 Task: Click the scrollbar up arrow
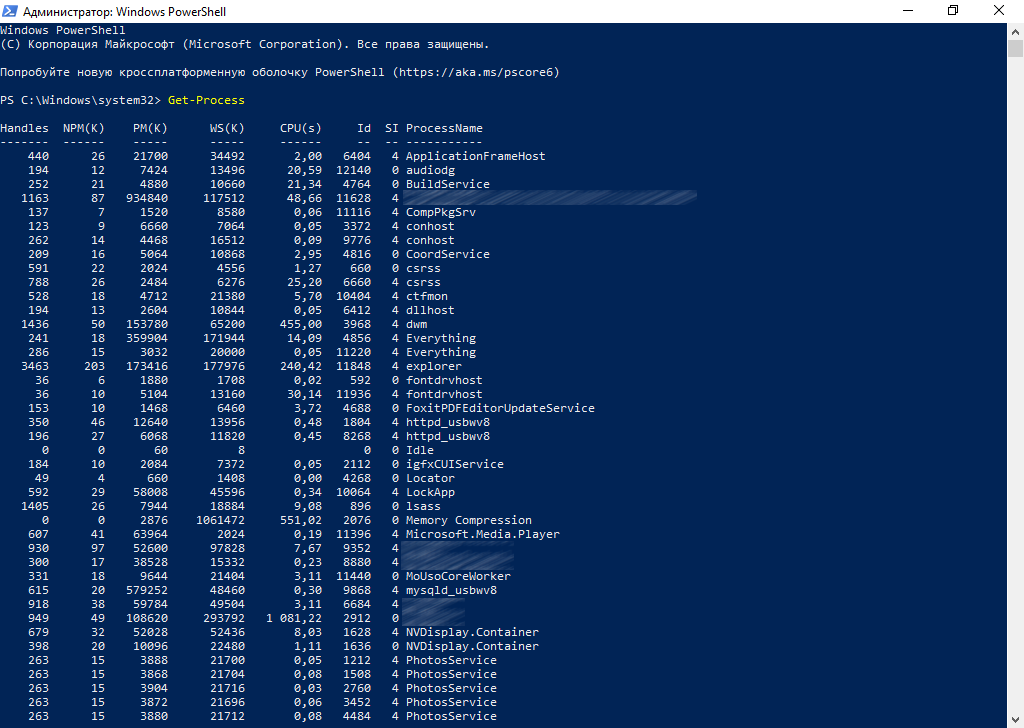pos(1015,30)
